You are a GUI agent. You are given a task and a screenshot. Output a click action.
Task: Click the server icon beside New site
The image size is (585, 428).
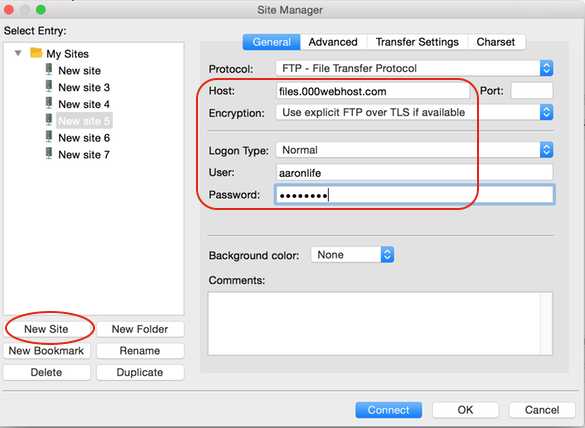point(49,69)
